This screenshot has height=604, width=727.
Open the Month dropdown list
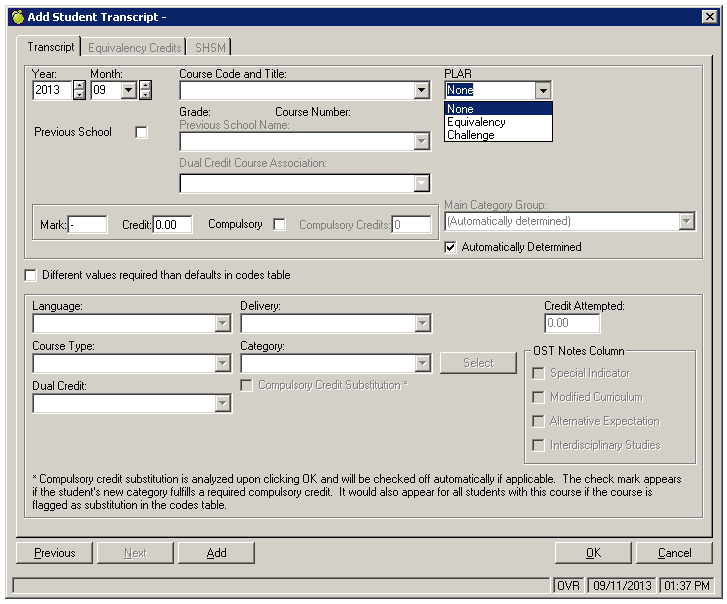128,90
